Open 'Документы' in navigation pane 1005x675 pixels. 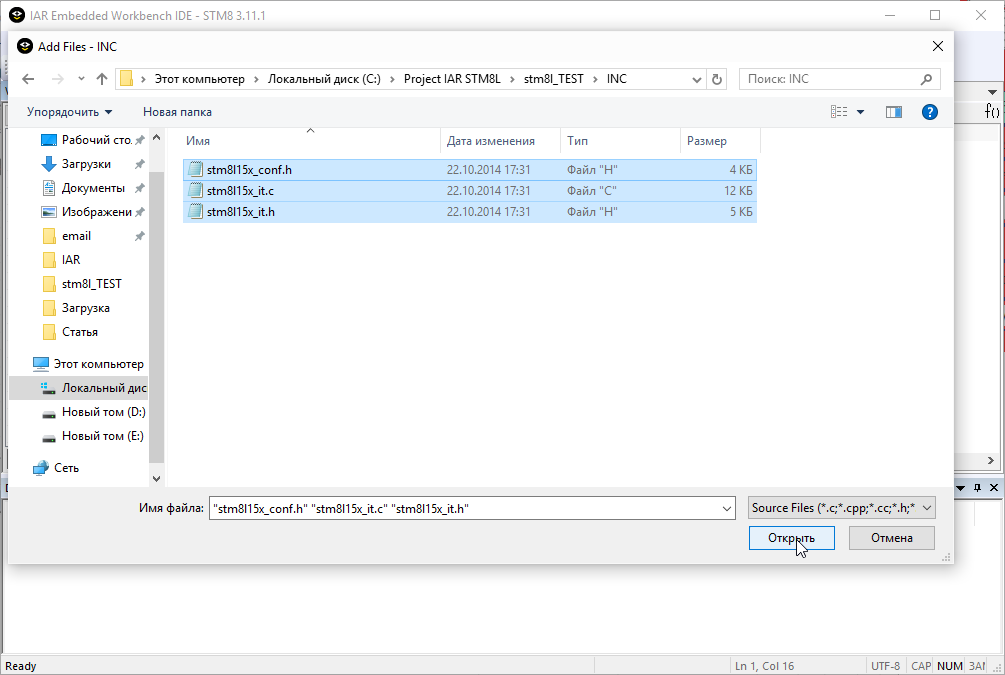[x=93, y=188]
